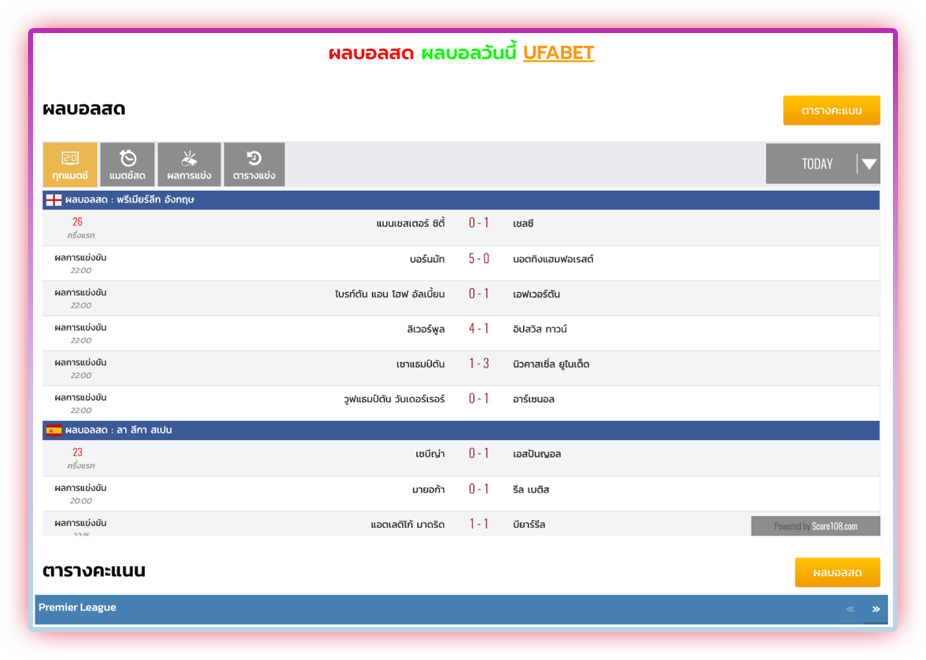
Task: Click the ผลบอลสด : ลา ลีกา สเปน league header
Action: click(x=461, y=430)
